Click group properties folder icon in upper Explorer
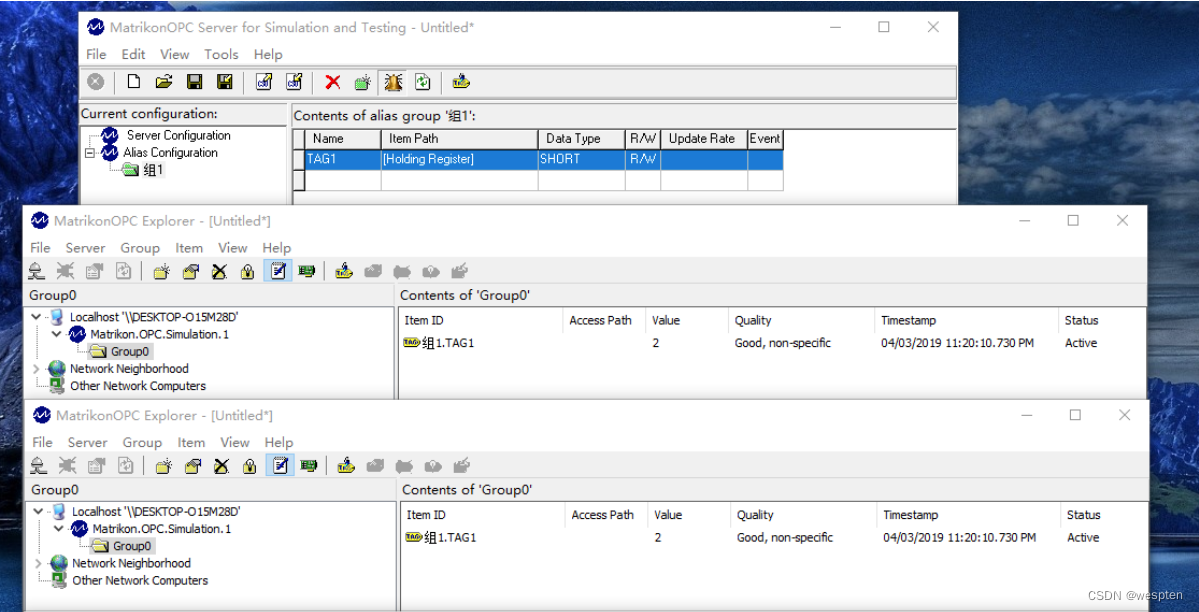This screenshot has height=612, width=1199. (190, 271)
